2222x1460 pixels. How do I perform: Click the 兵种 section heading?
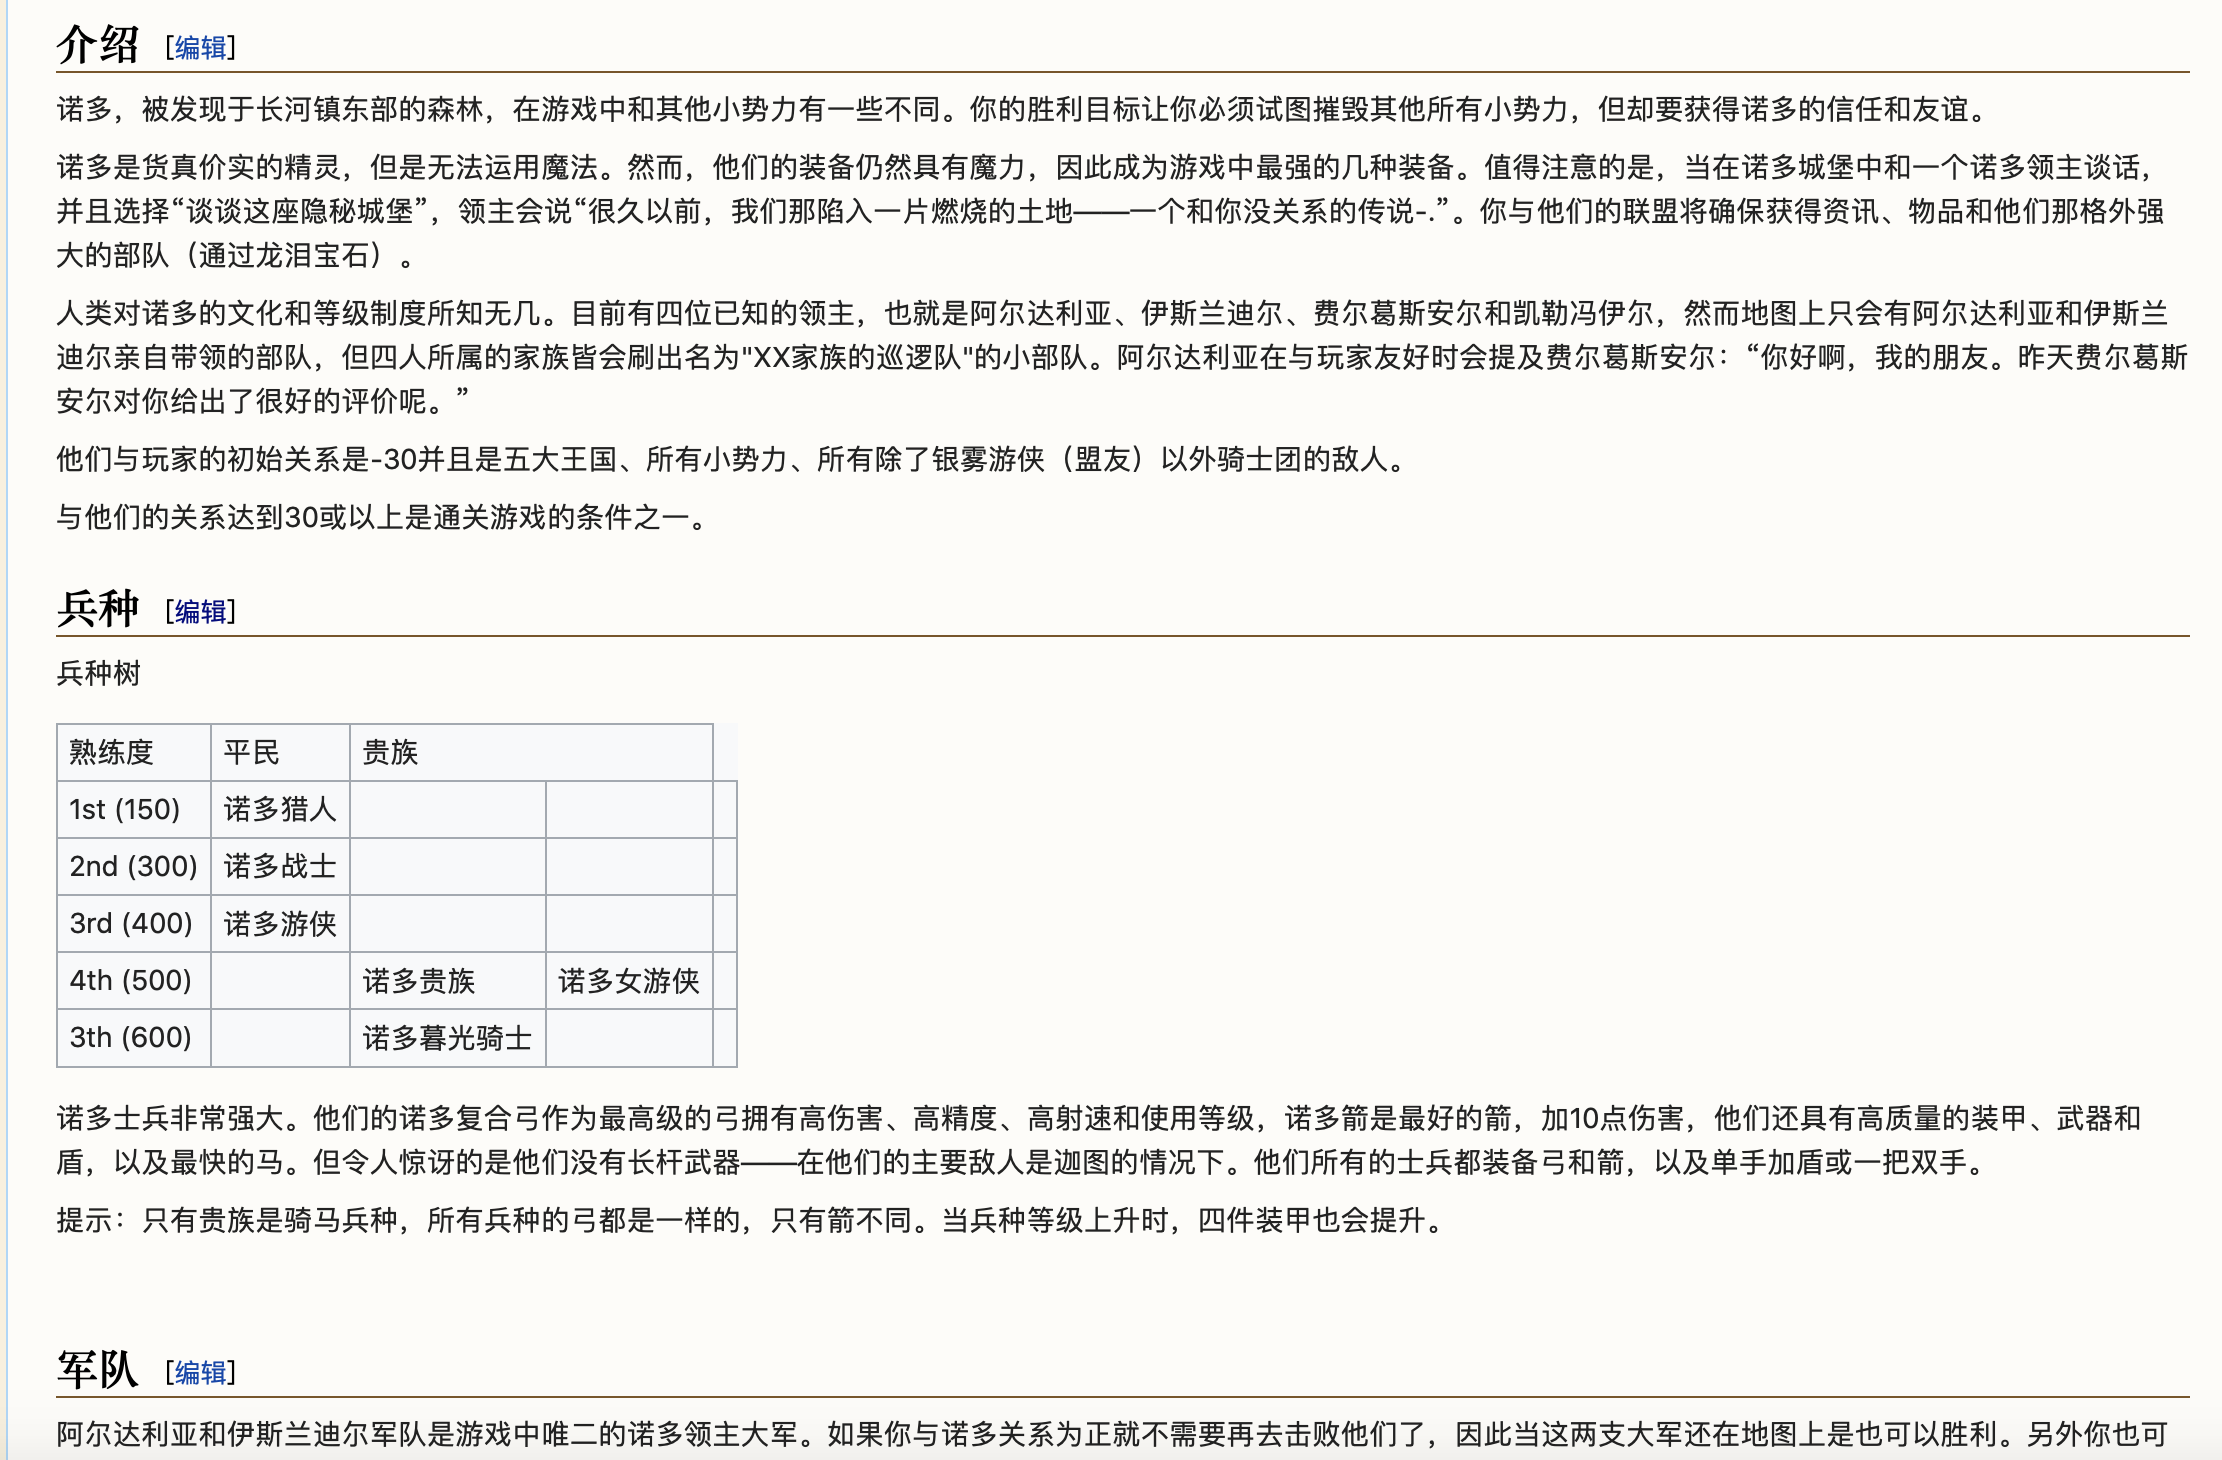(x=98, y=609)
